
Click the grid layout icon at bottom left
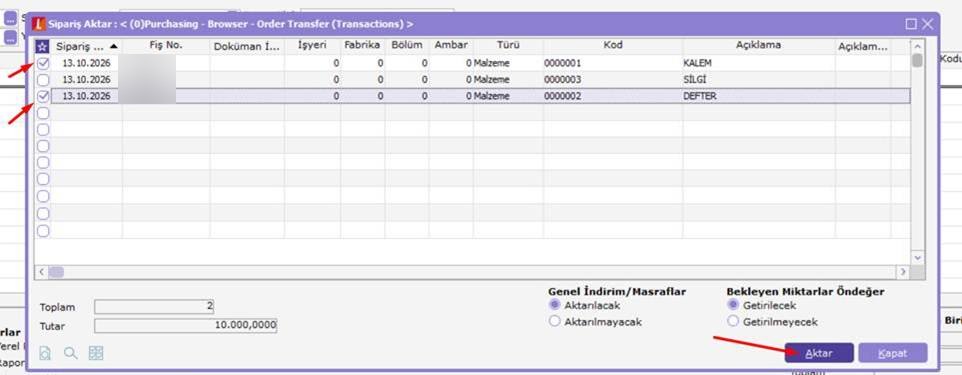pyautogui.click(x=96, y=353)
